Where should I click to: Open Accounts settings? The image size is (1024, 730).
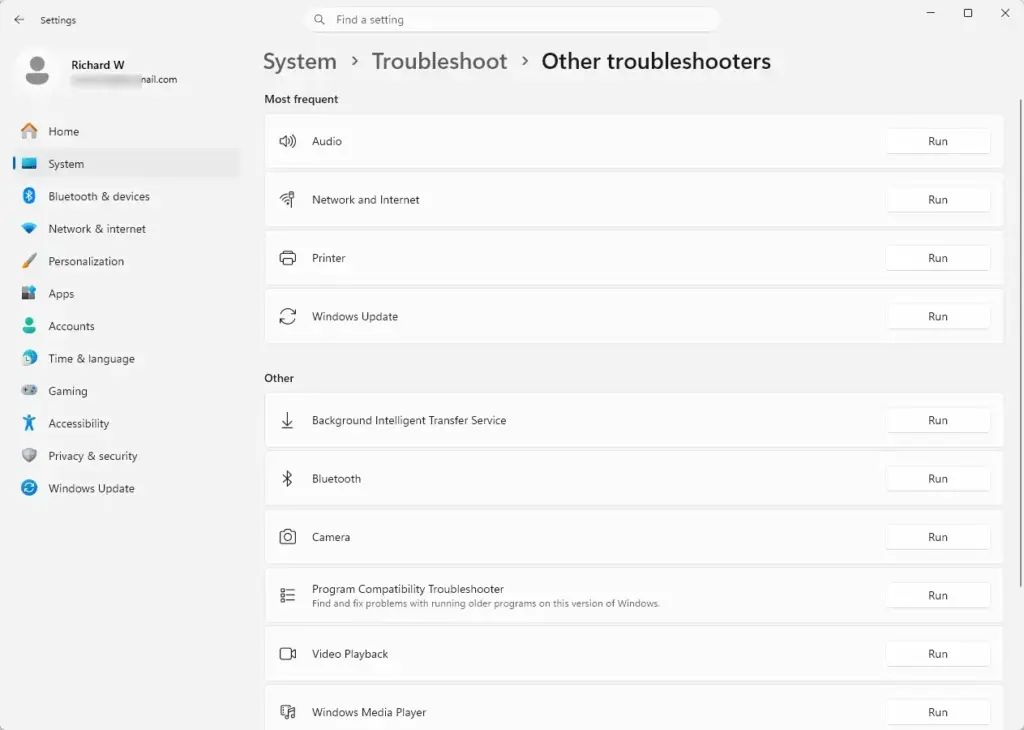click(126, 326)
